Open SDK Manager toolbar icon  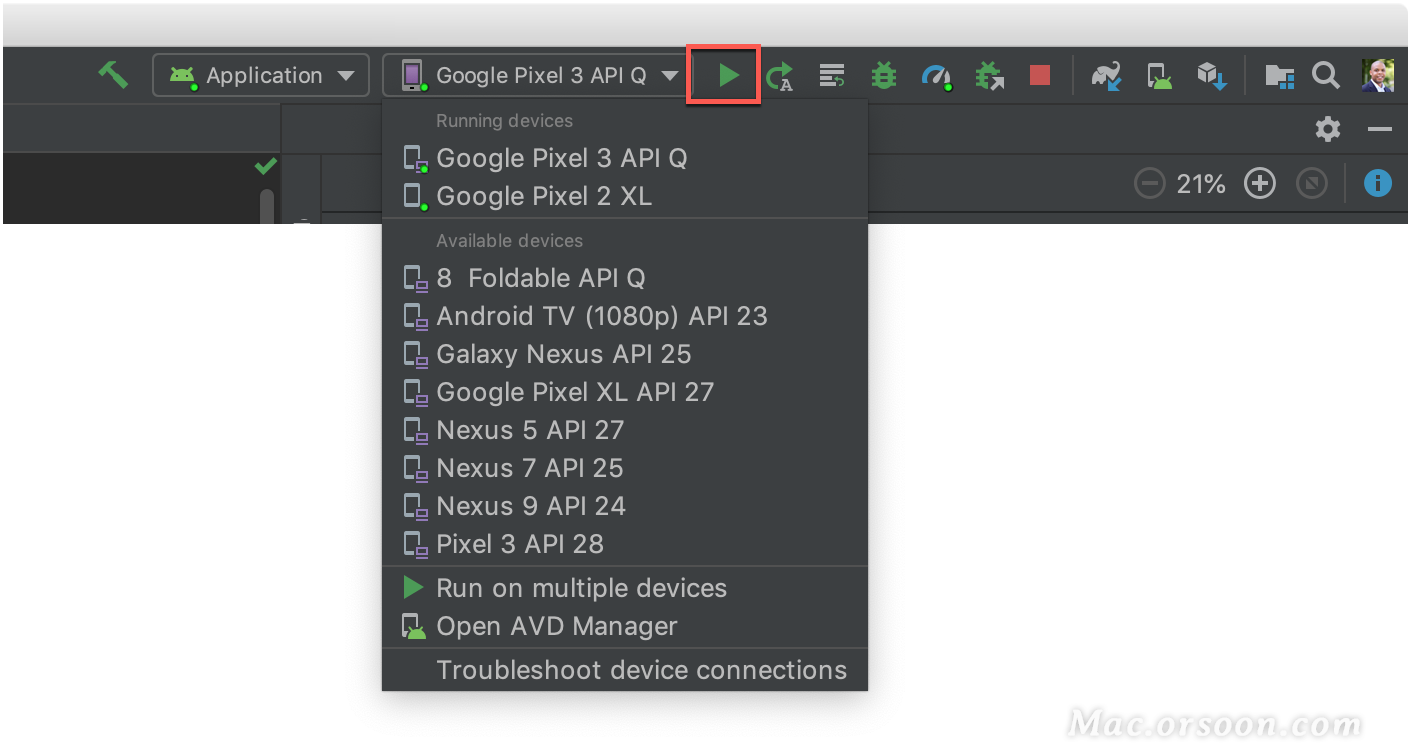pos(1211,76)
